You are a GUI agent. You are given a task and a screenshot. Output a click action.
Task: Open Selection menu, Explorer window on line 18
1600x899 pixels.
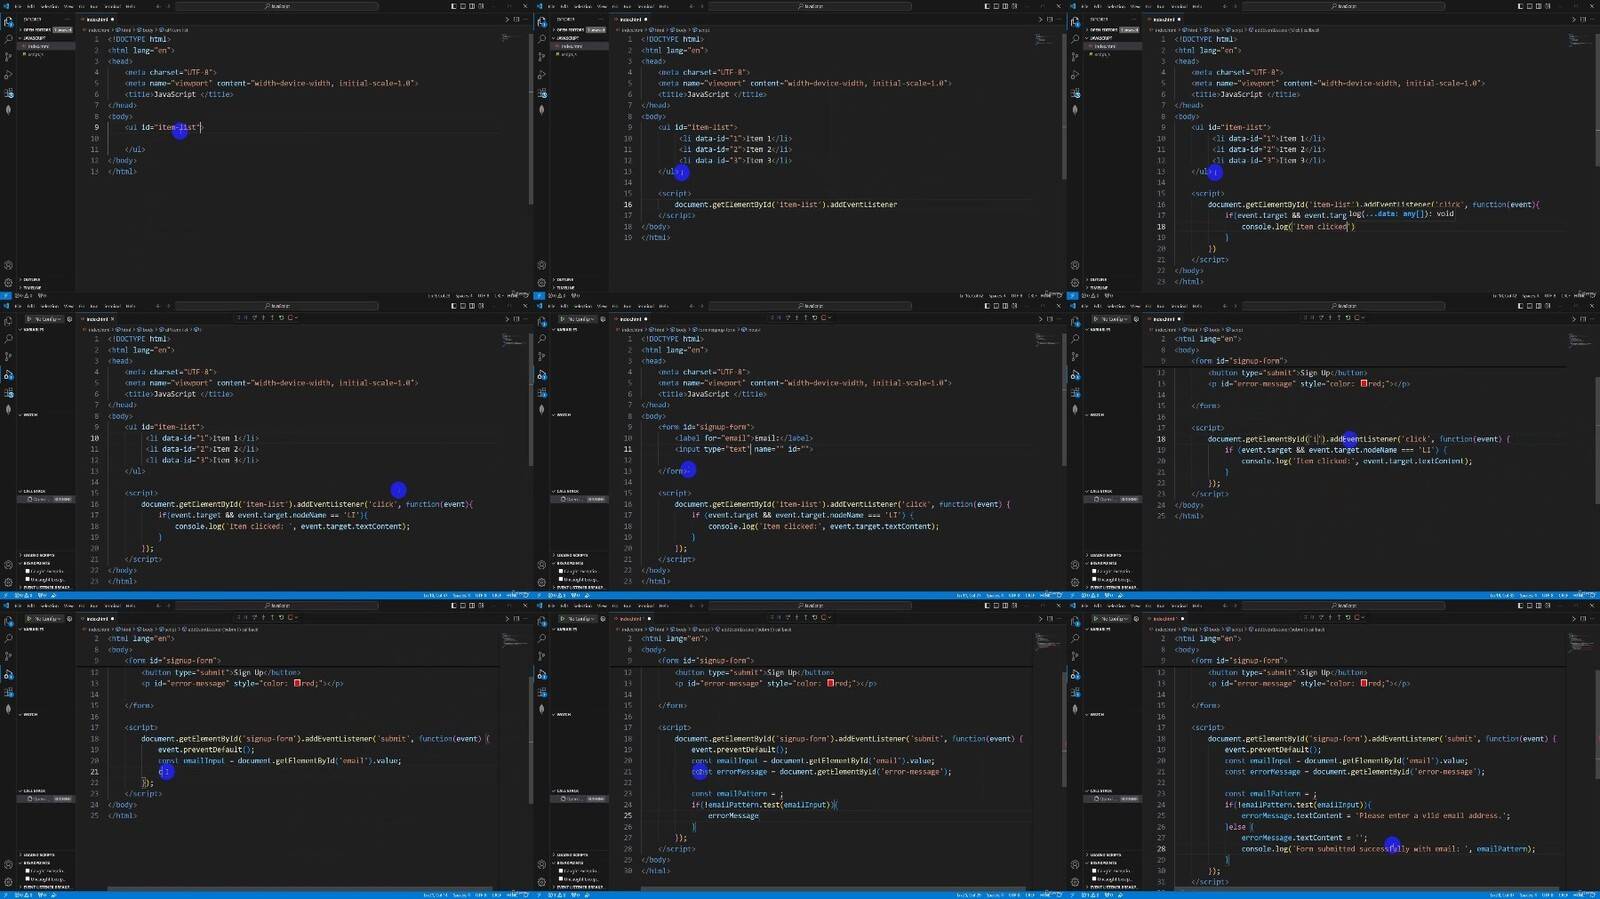1115,6
